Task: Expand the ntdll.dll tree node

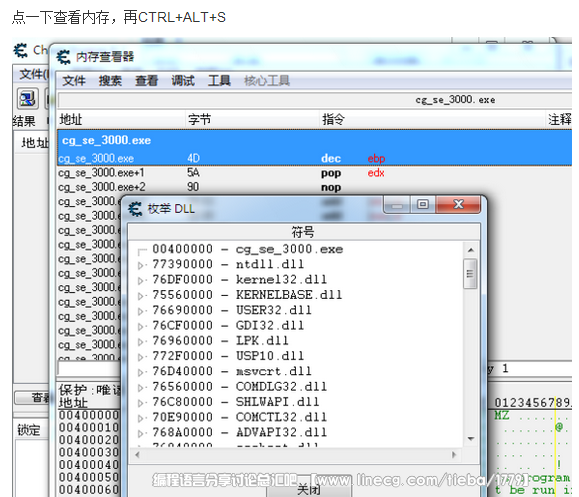Action: click(x=141, y=265)
